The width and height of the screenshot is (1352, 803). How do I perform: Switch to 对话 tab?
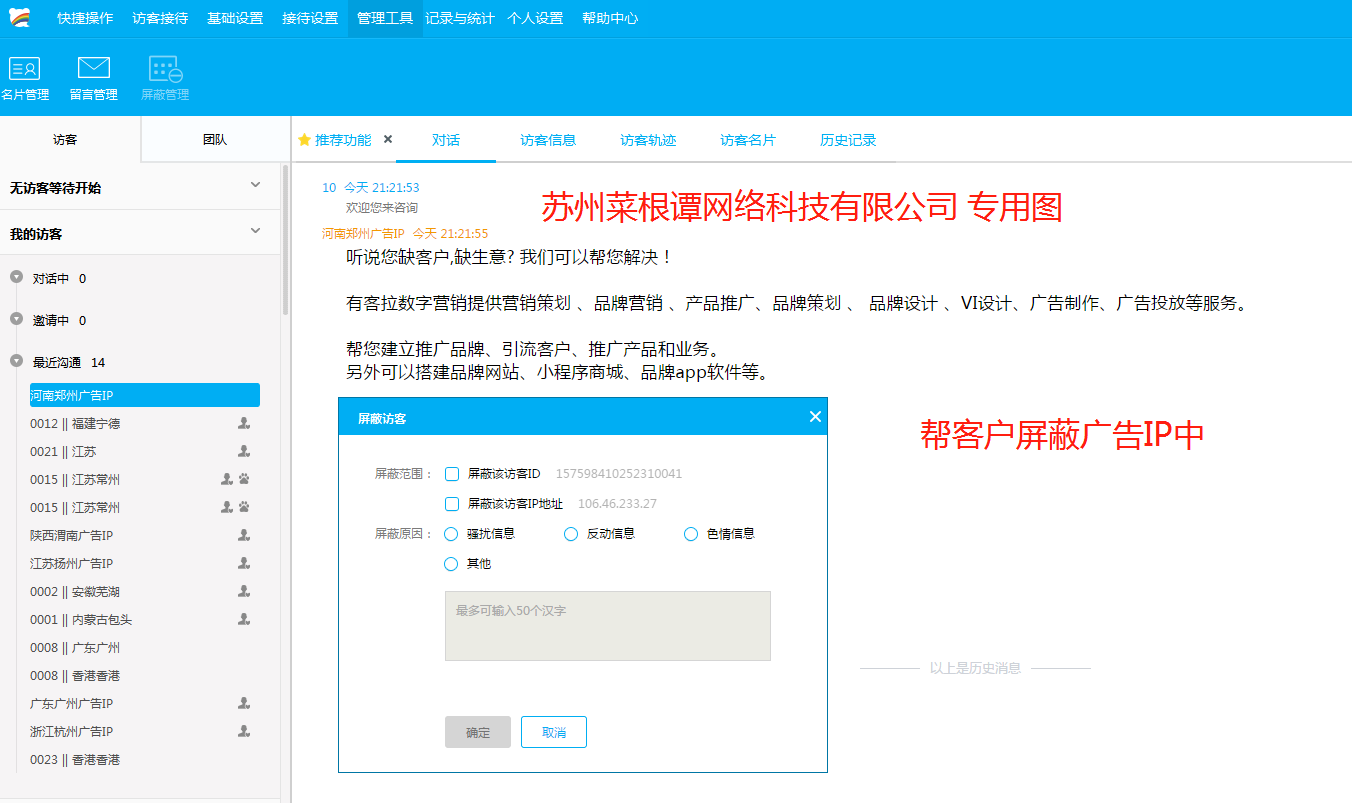[446, 140]
